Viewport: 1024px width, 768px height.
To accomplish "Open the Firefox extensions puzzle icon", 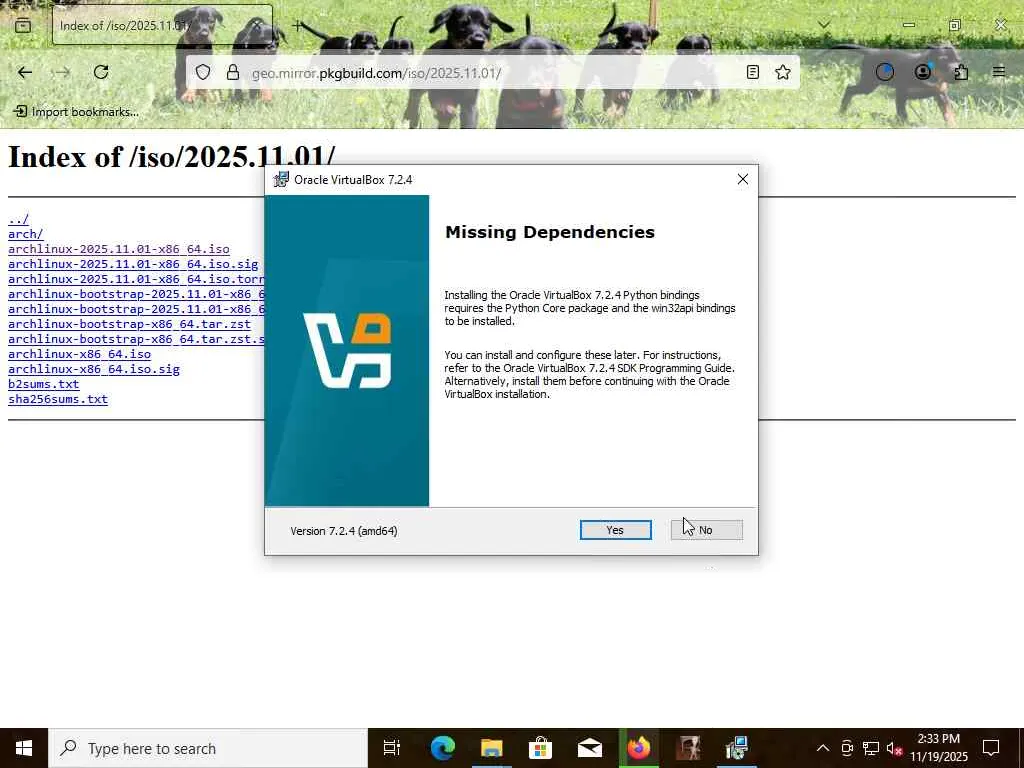I will [x=961, y=72].
